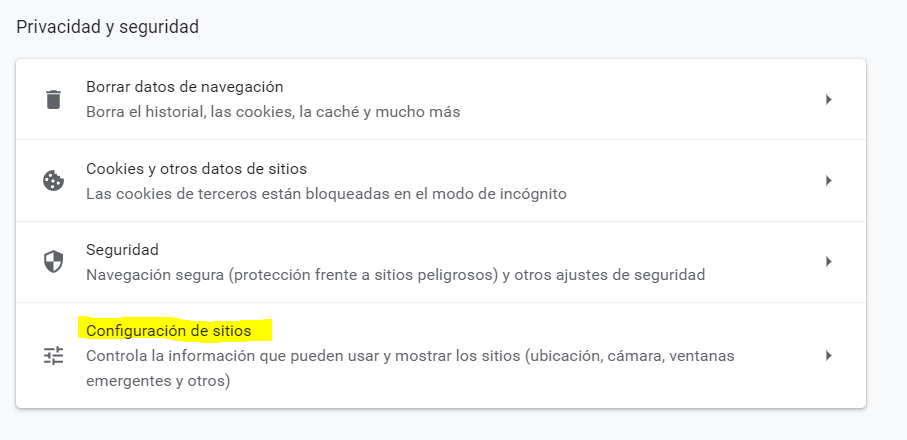Viewport: 907px width, 440px height.
Task: Open the "Seguridad" title
Action: pyautogui.click(x=122, y=249)
